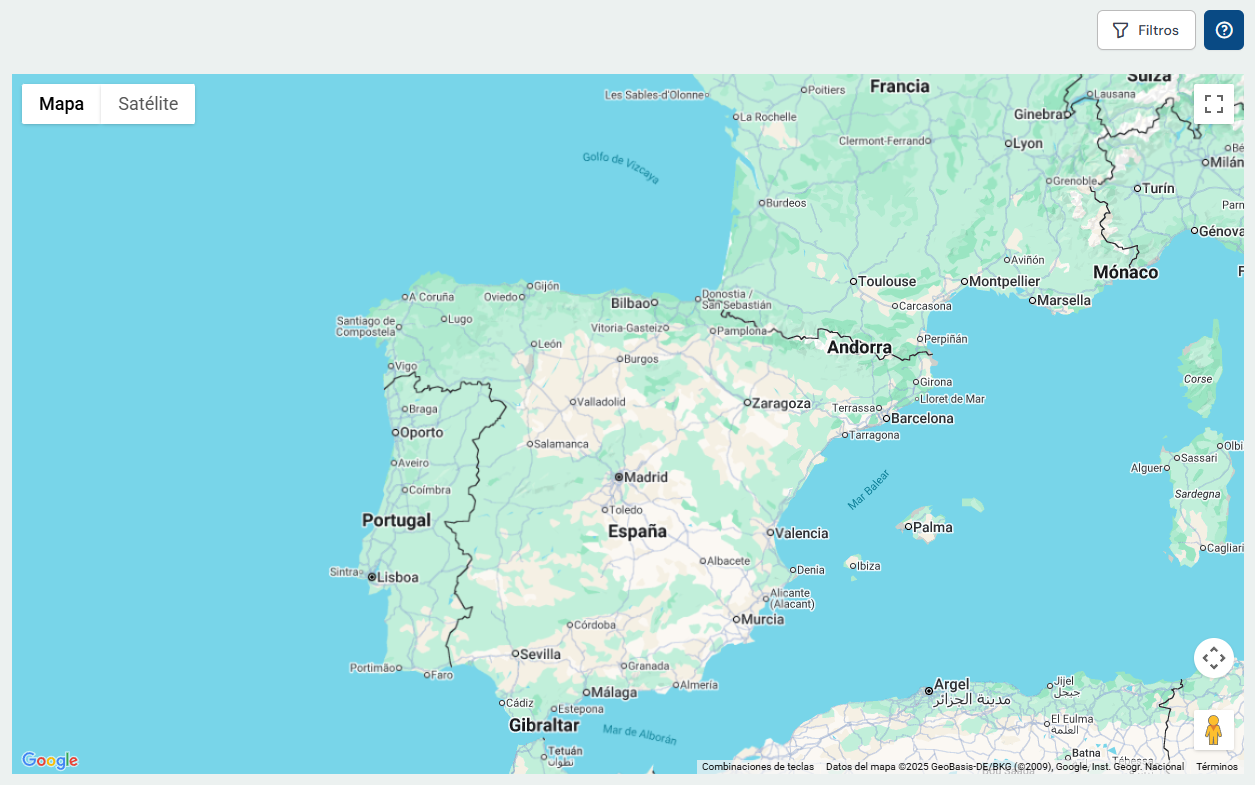This screenshot has height=785, width=1255.
Task: Click the Zaragoza city label
Action: 781,403
